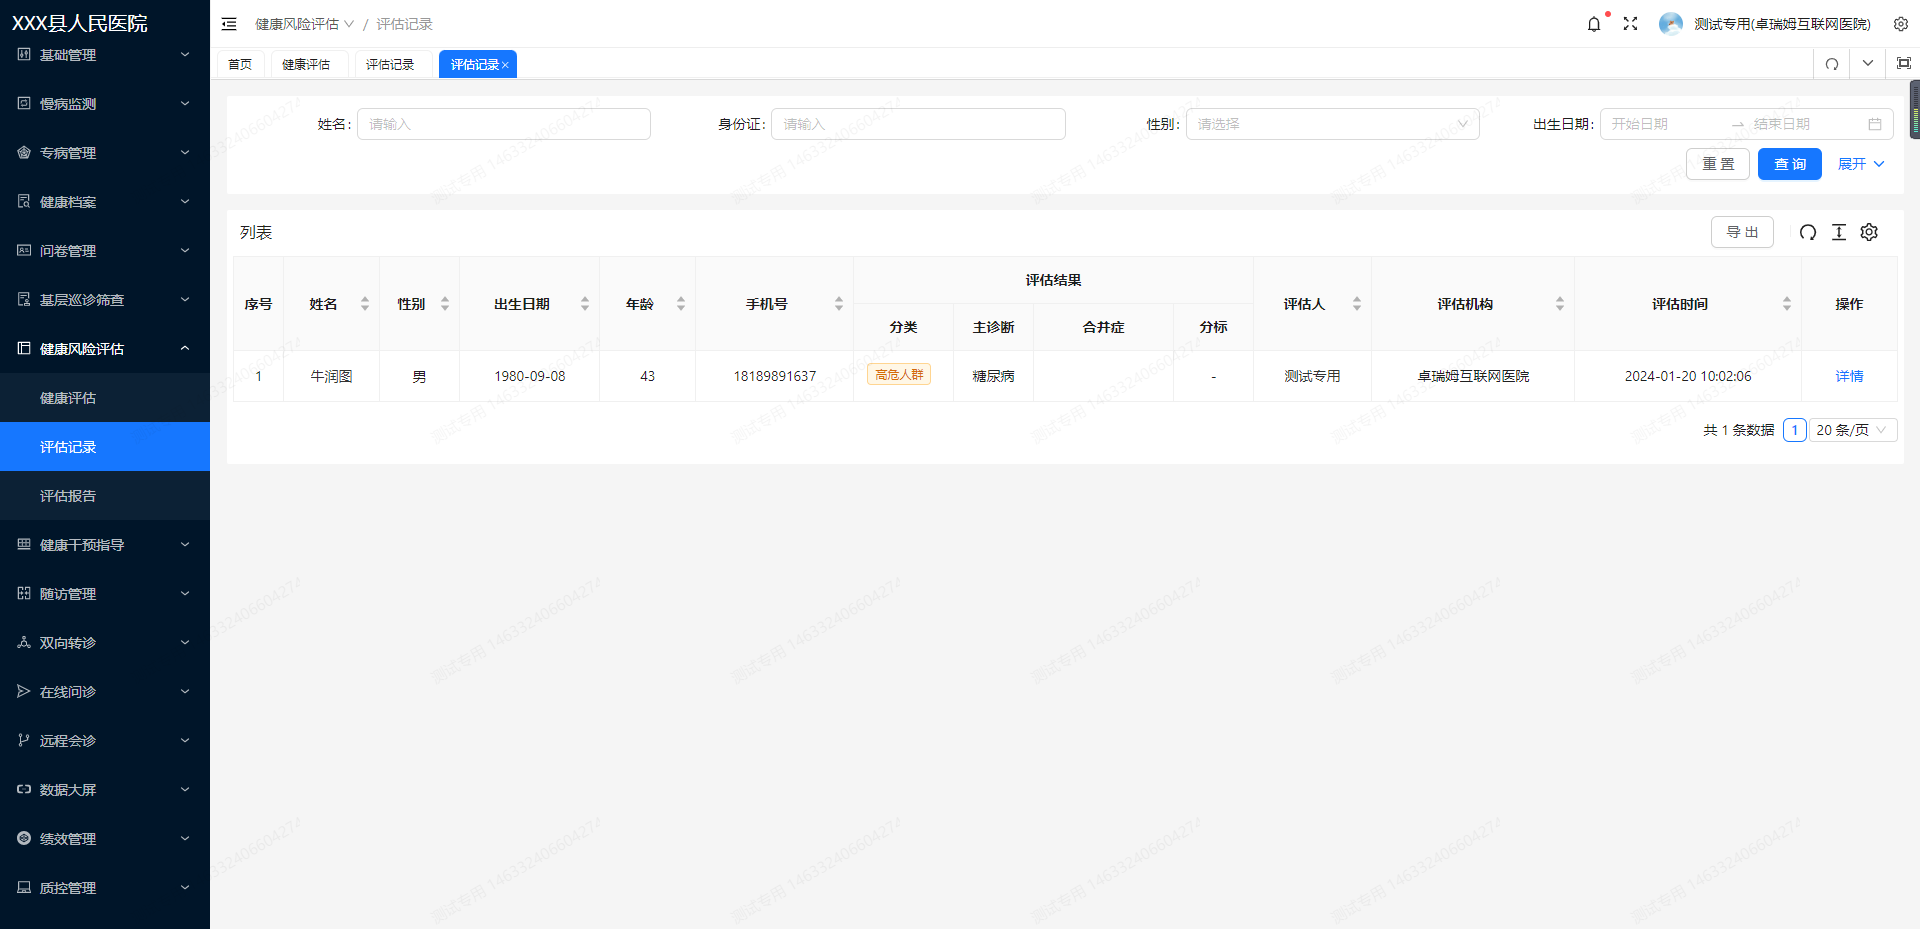Click the 查询 search button

tap(1790, 164)
